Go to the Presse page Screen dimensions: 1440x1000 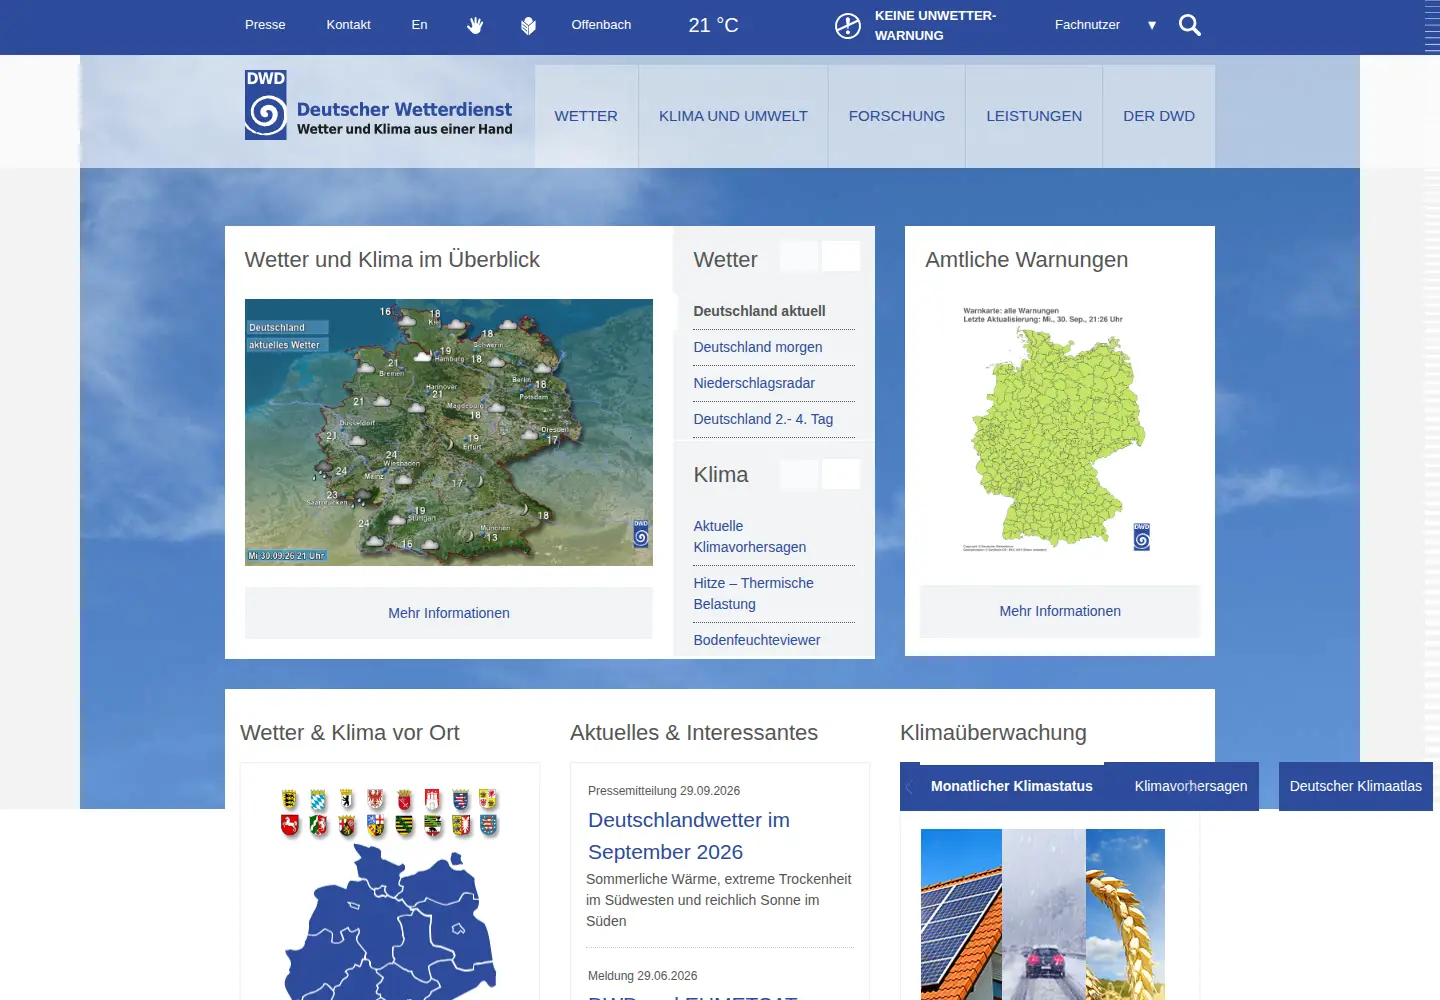click(265, 25)
